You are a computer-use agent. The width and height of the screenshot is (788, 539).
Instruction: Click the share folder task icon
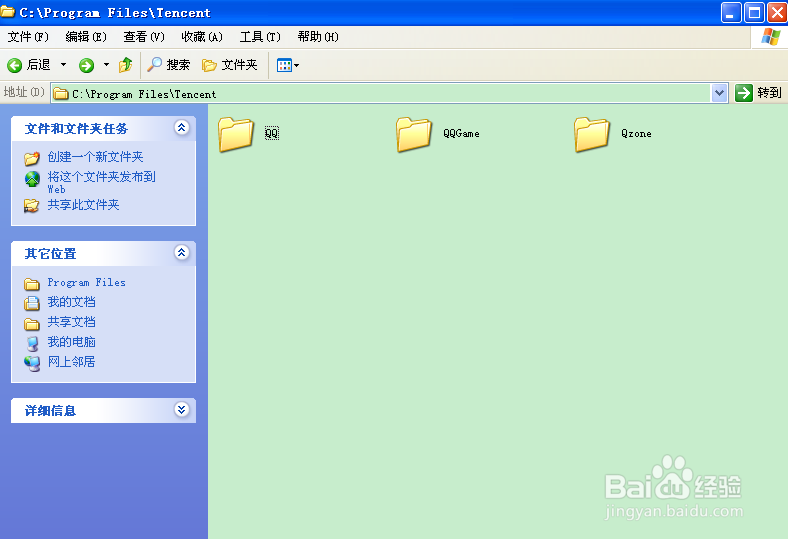[x=32, y=205]
